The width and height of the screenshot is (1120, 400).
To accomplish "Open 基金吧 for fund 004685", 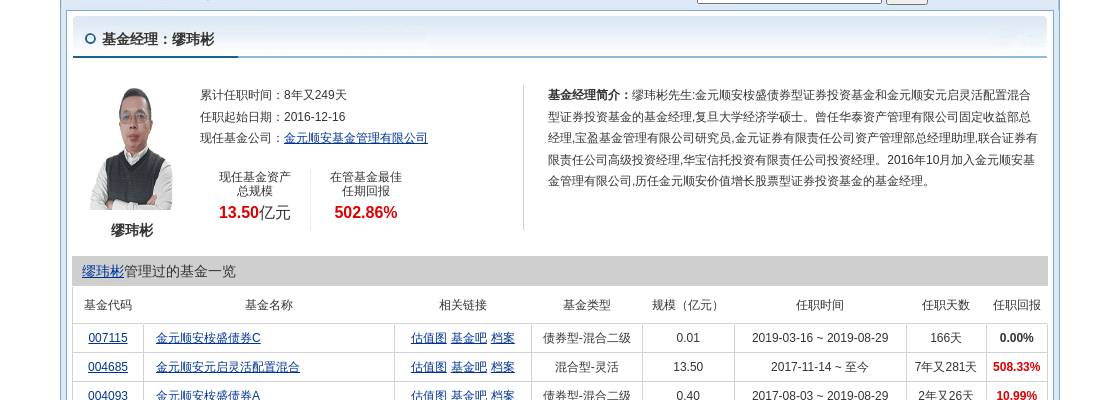I will [469, 367].
